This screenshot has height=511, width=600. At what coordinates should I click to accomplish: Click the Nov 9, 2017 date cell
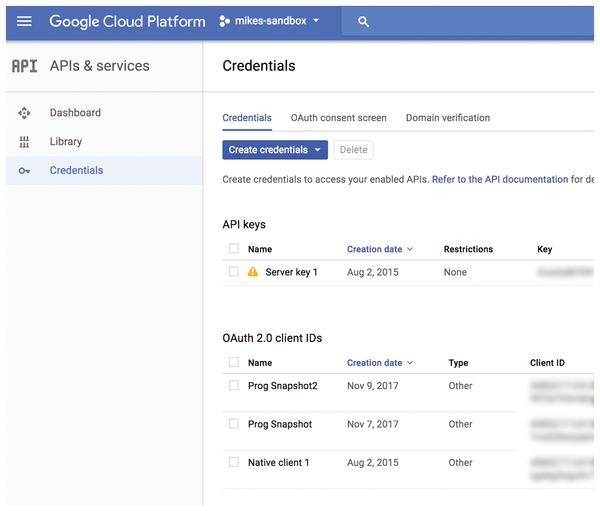pyautogui.click(x=373, y=386)
